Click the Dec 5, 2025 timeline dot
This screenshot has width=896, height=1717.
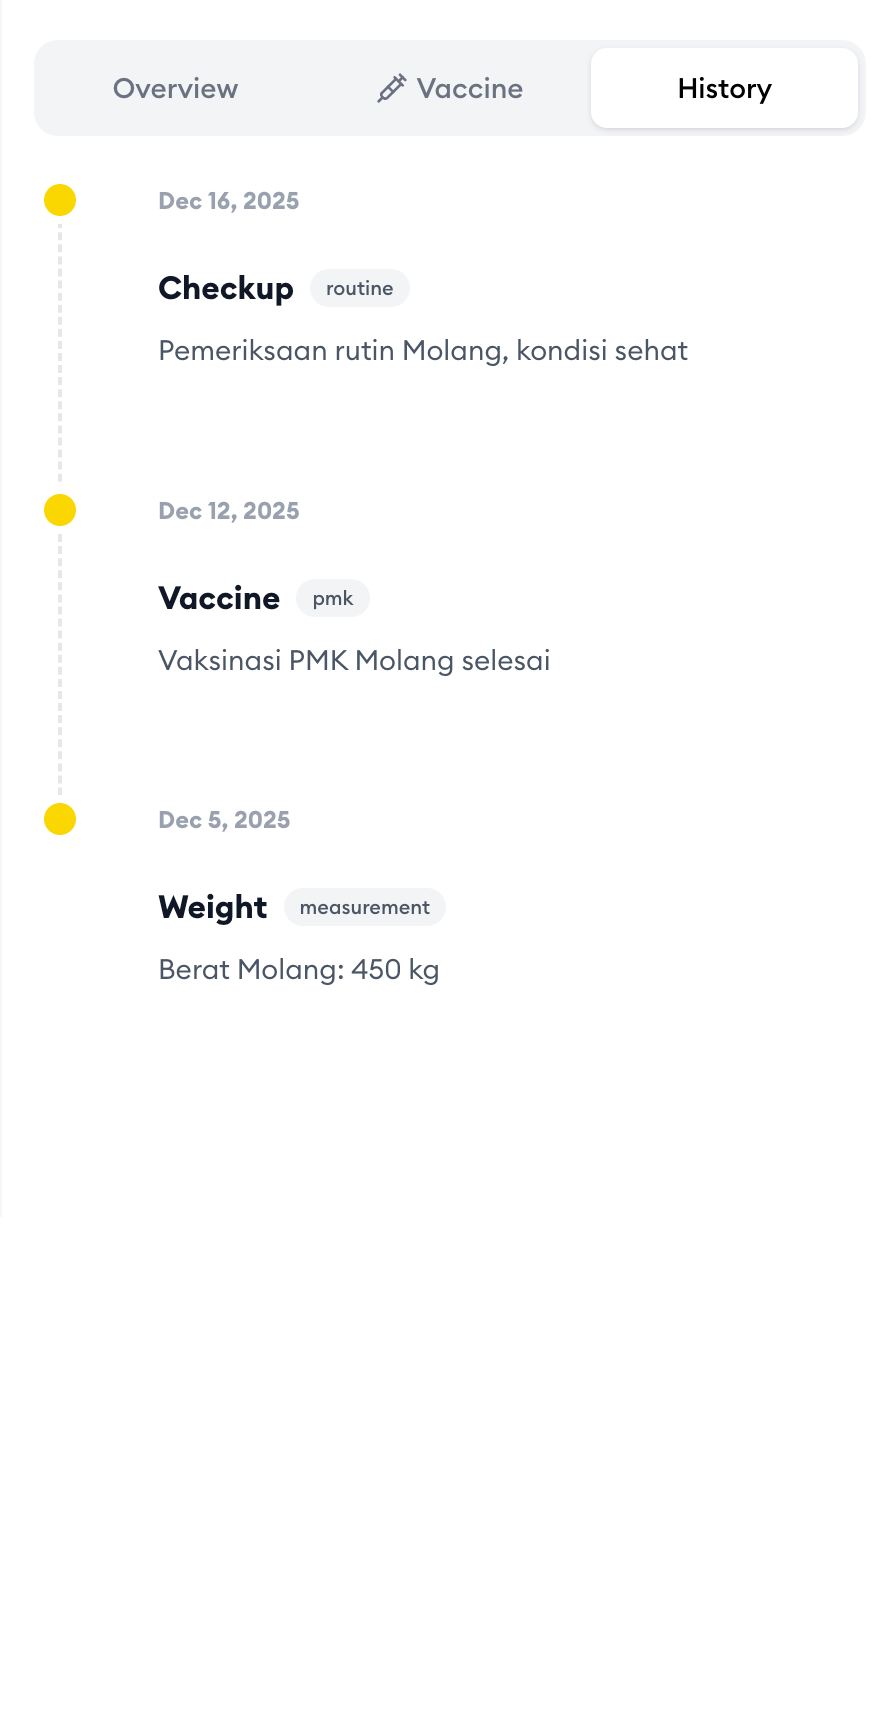point(60,819)
